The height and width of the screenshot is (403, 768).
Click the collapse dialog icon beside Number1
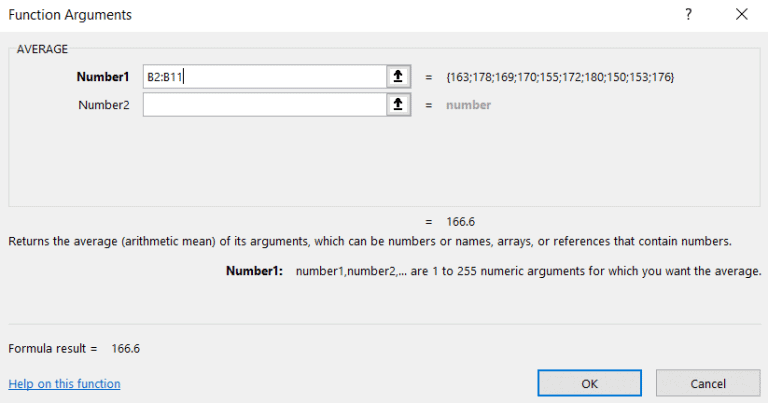click(399, 76)
